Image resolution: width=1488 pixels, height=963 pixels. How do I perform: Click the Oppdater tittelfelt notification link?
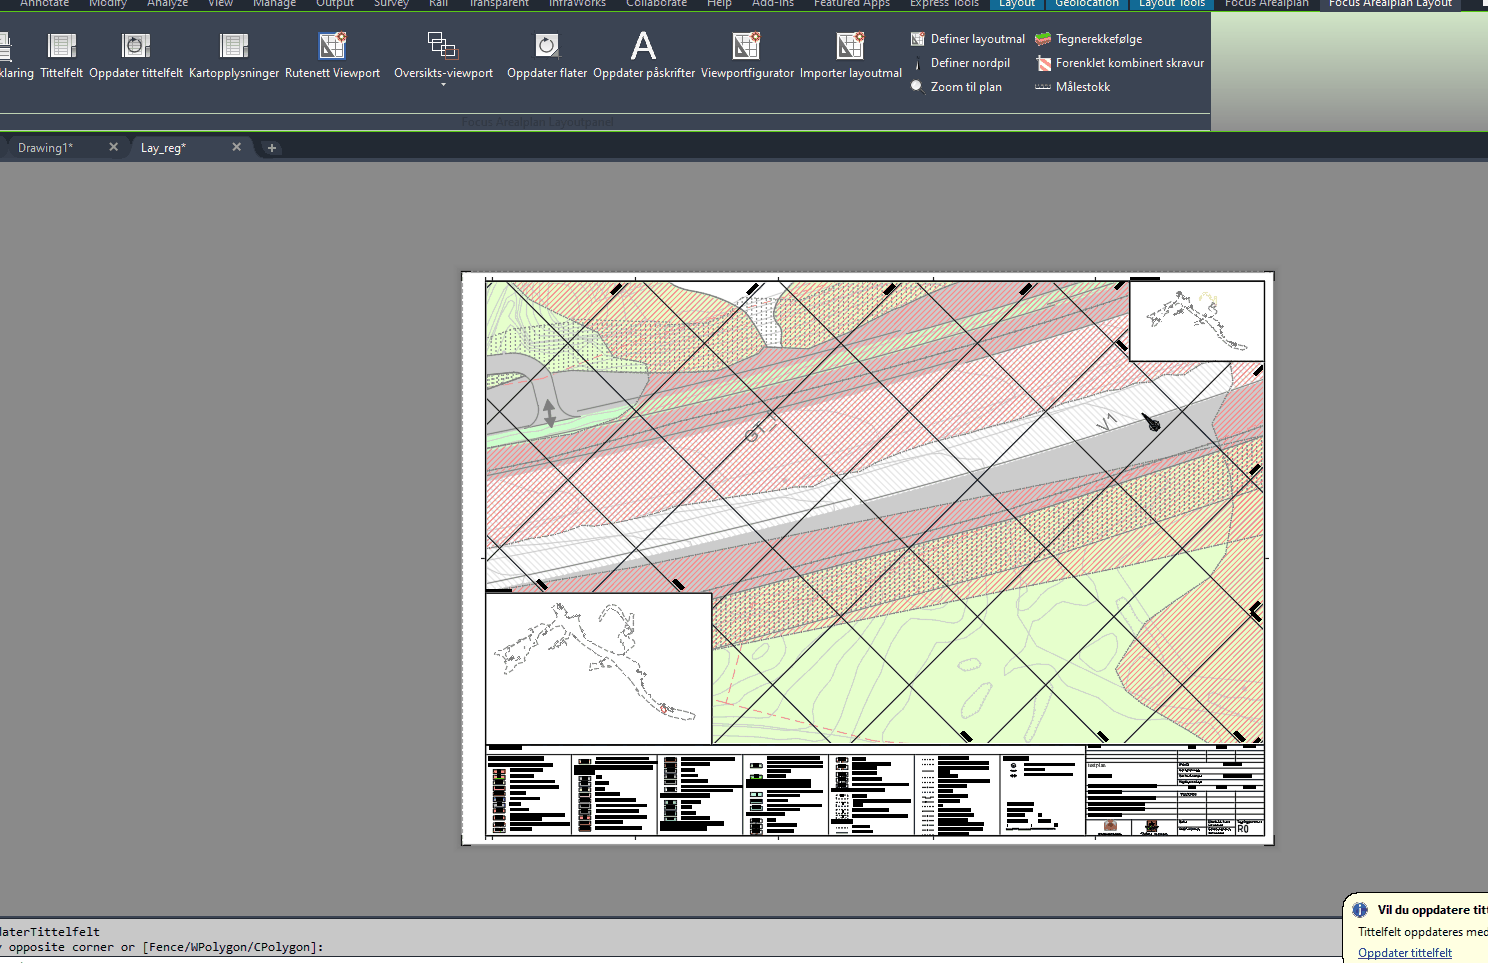click(x=1404, y=953)
